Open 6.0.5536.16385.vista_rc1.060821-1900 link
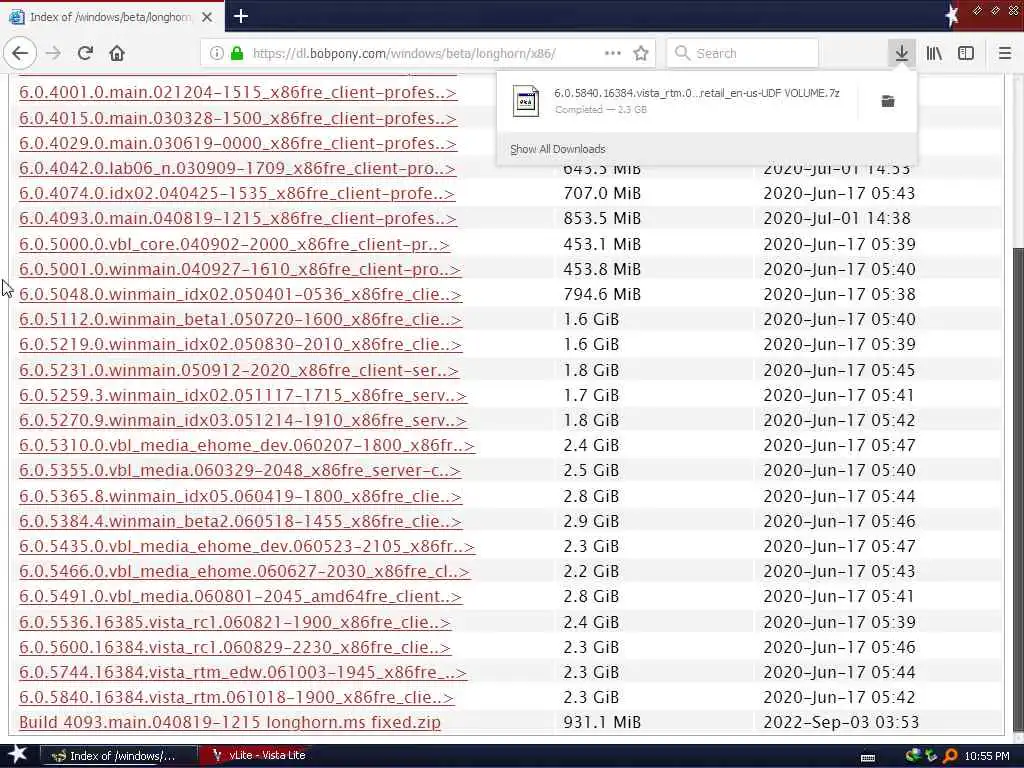1024x768 pixels. coord(235,622)
